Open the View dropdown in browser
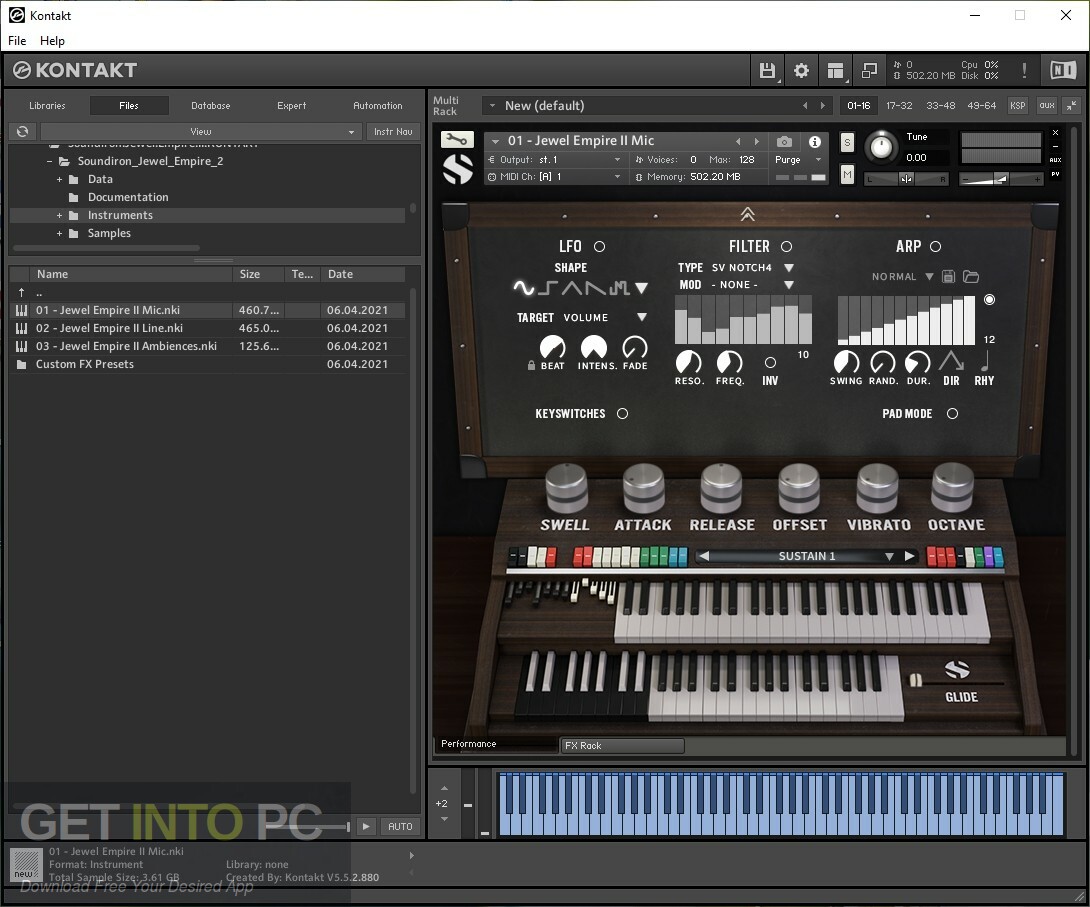 pyautogui.click(x=201, y=131)
